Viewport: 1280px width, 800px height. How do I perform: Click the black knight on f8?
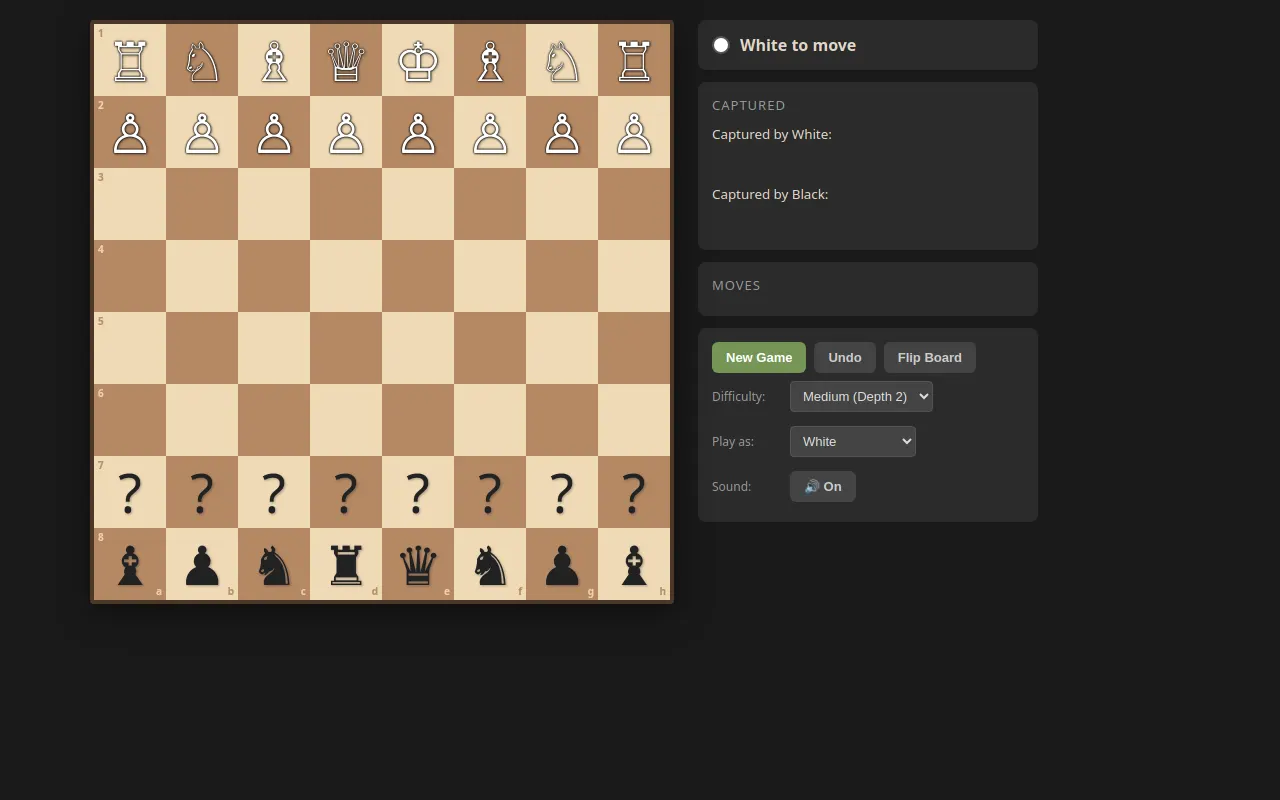(x=490, y=564)
